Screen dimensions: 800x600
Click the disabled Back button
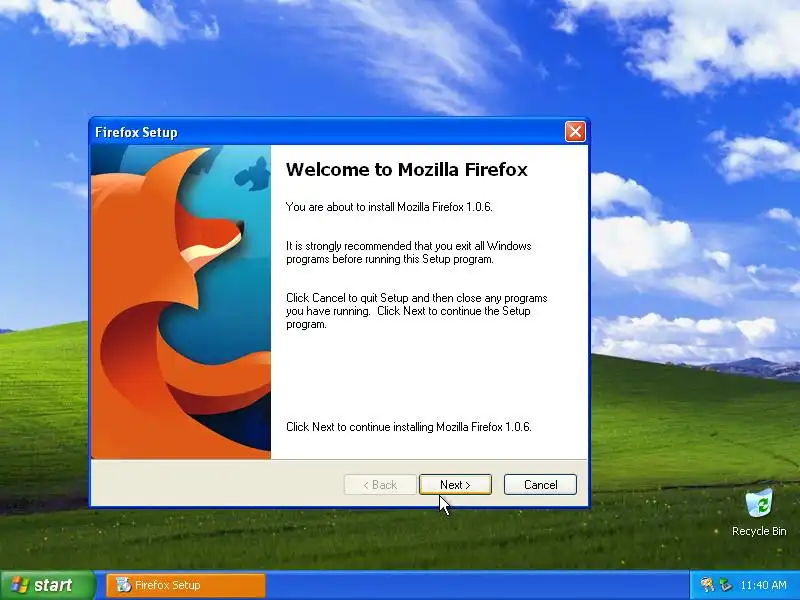380,485
